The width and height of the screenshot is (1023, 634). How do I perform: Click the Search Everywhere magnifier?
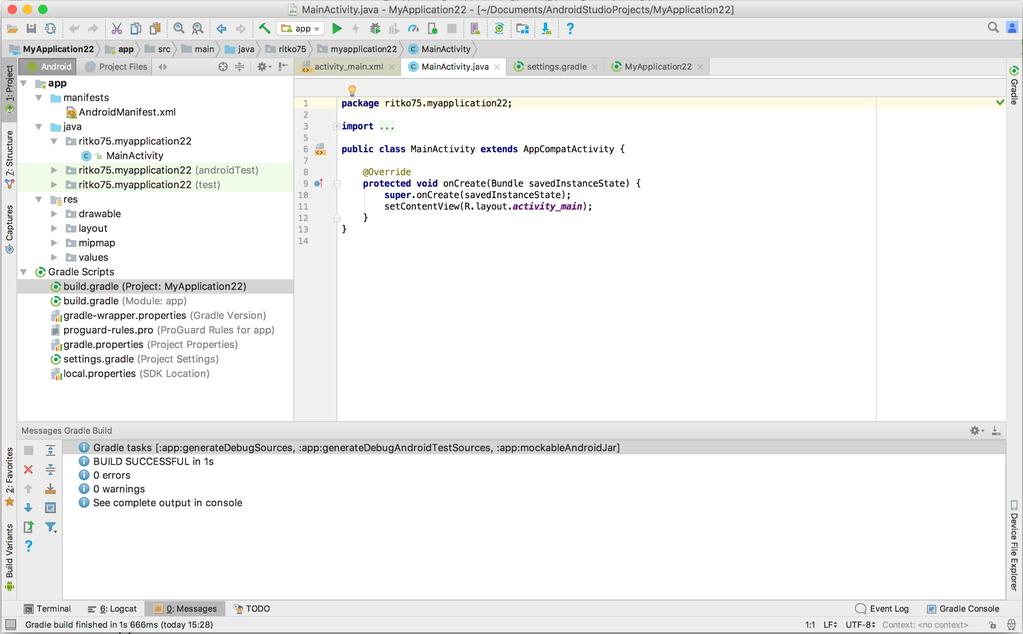click(993, 27)
